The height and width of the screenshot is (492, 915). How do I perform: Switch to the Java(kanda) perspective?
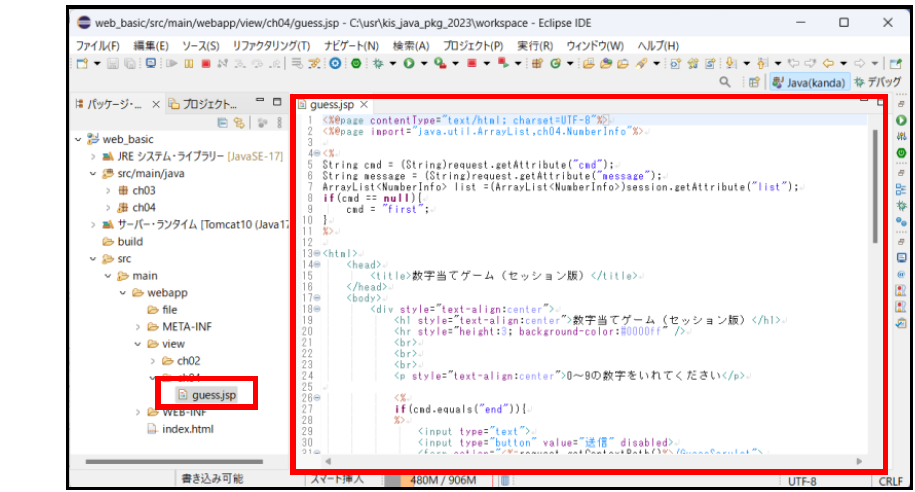(808, 83)
